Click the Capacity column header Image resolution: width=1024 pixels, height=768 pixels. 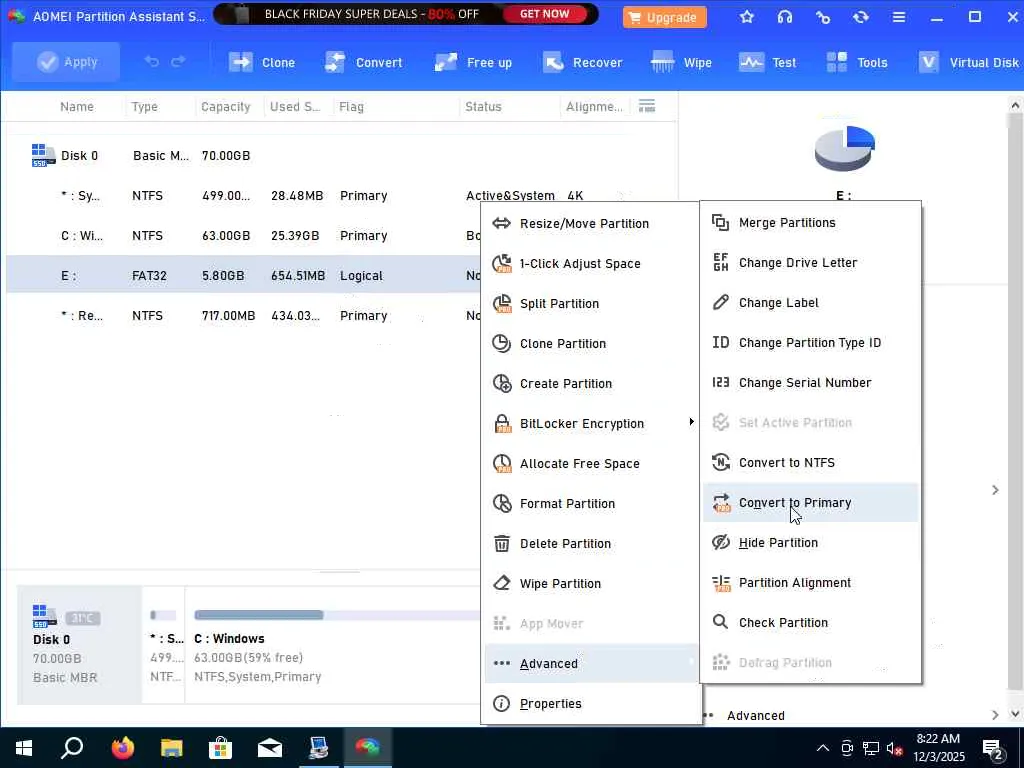(x=225, y=106)
